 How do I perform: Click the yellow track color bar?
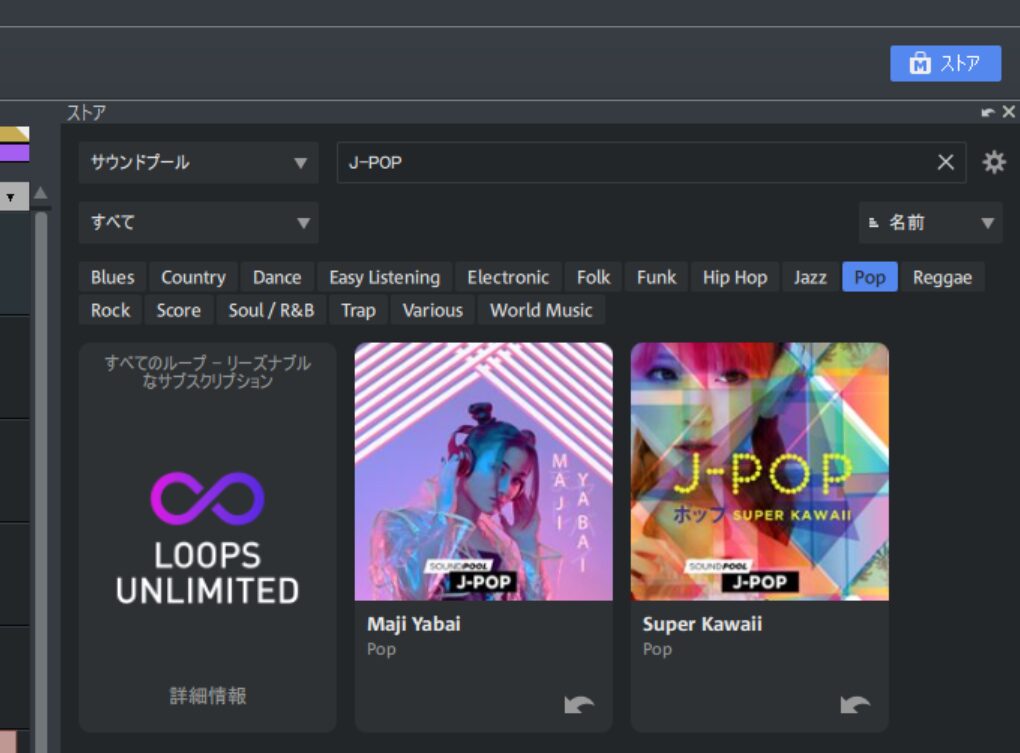pyautogui.click(x=14, y=134)
